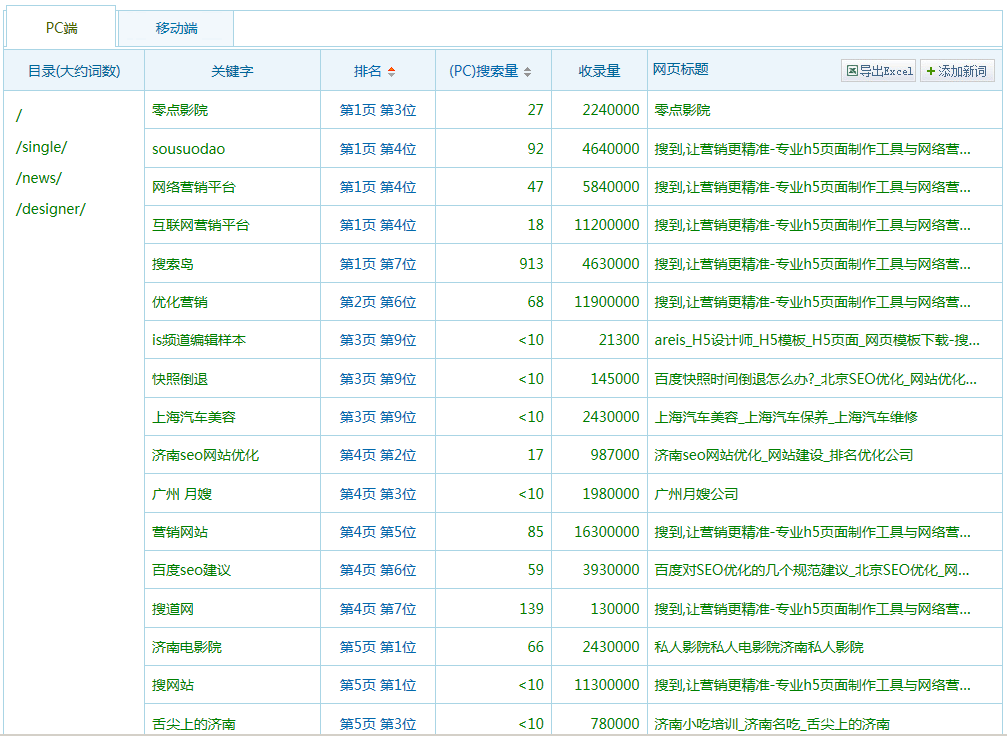Click the keyword sousuodao
This screenshot has width=1007, height=736.
[188, 149]
